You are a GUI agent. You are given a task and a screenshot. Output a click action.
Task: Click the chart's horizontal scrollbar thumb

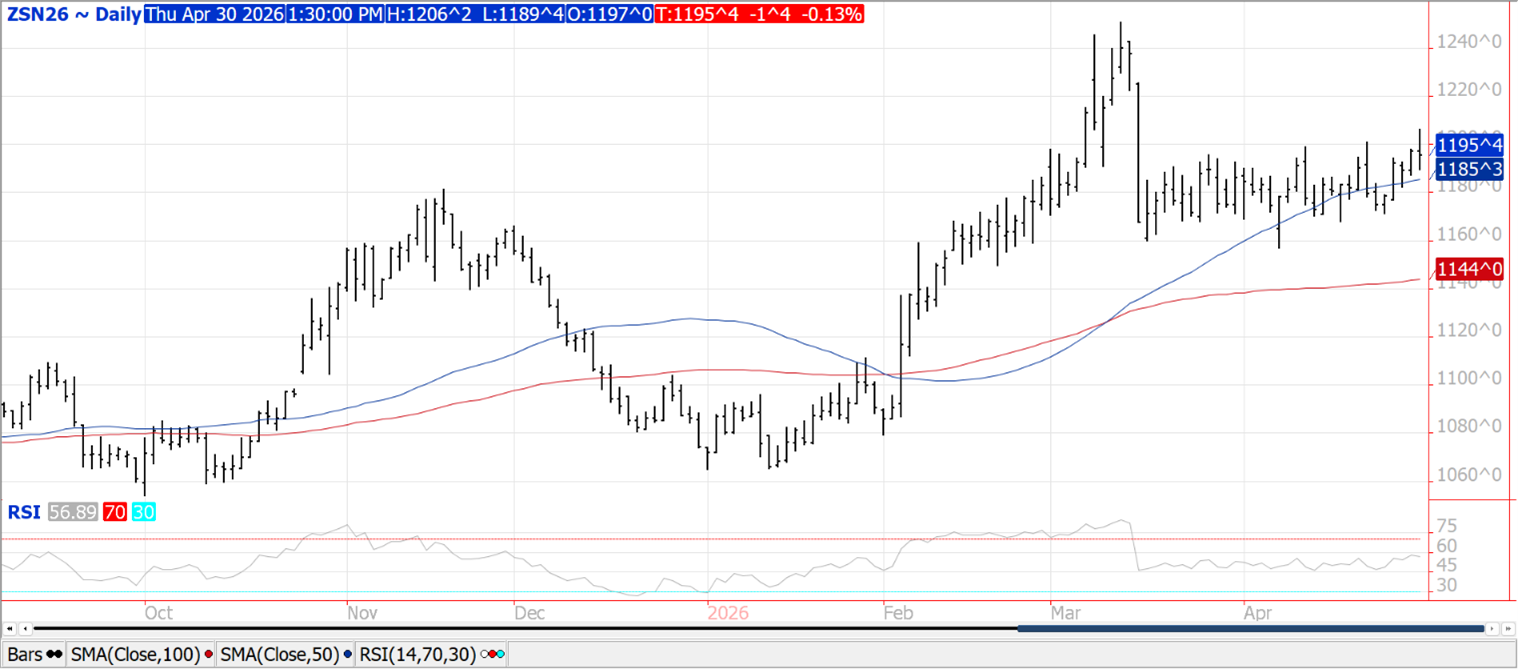point(1250,628)
